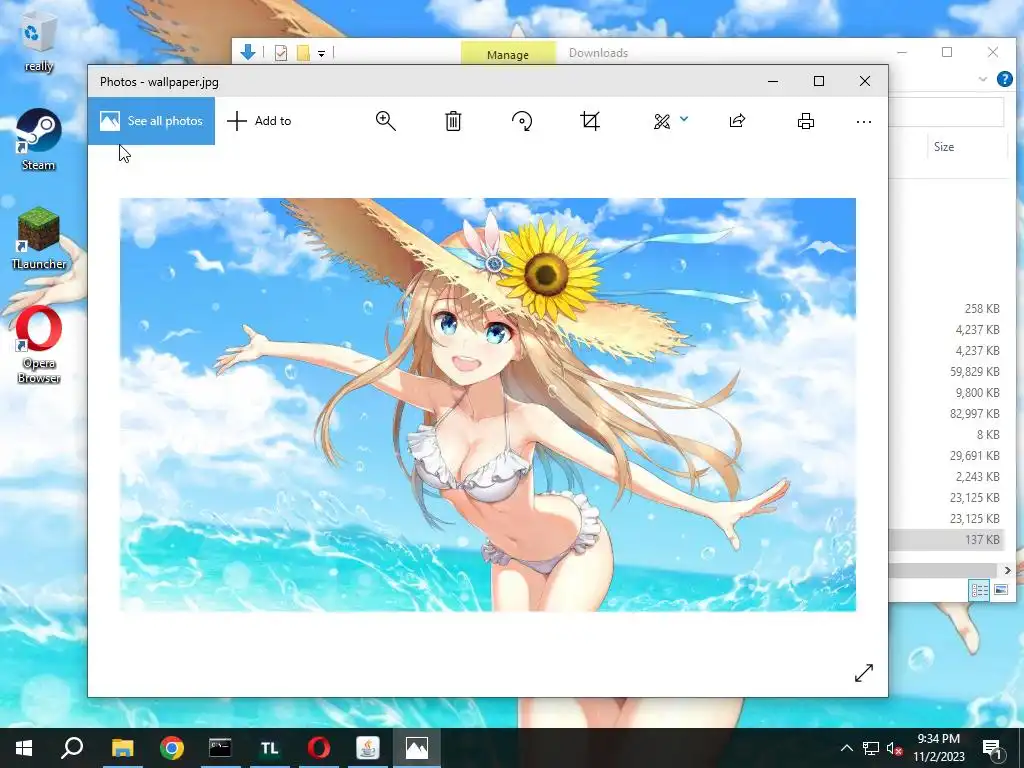Click New folder quick-access icon in Explorer

click(x=303, y=53)
